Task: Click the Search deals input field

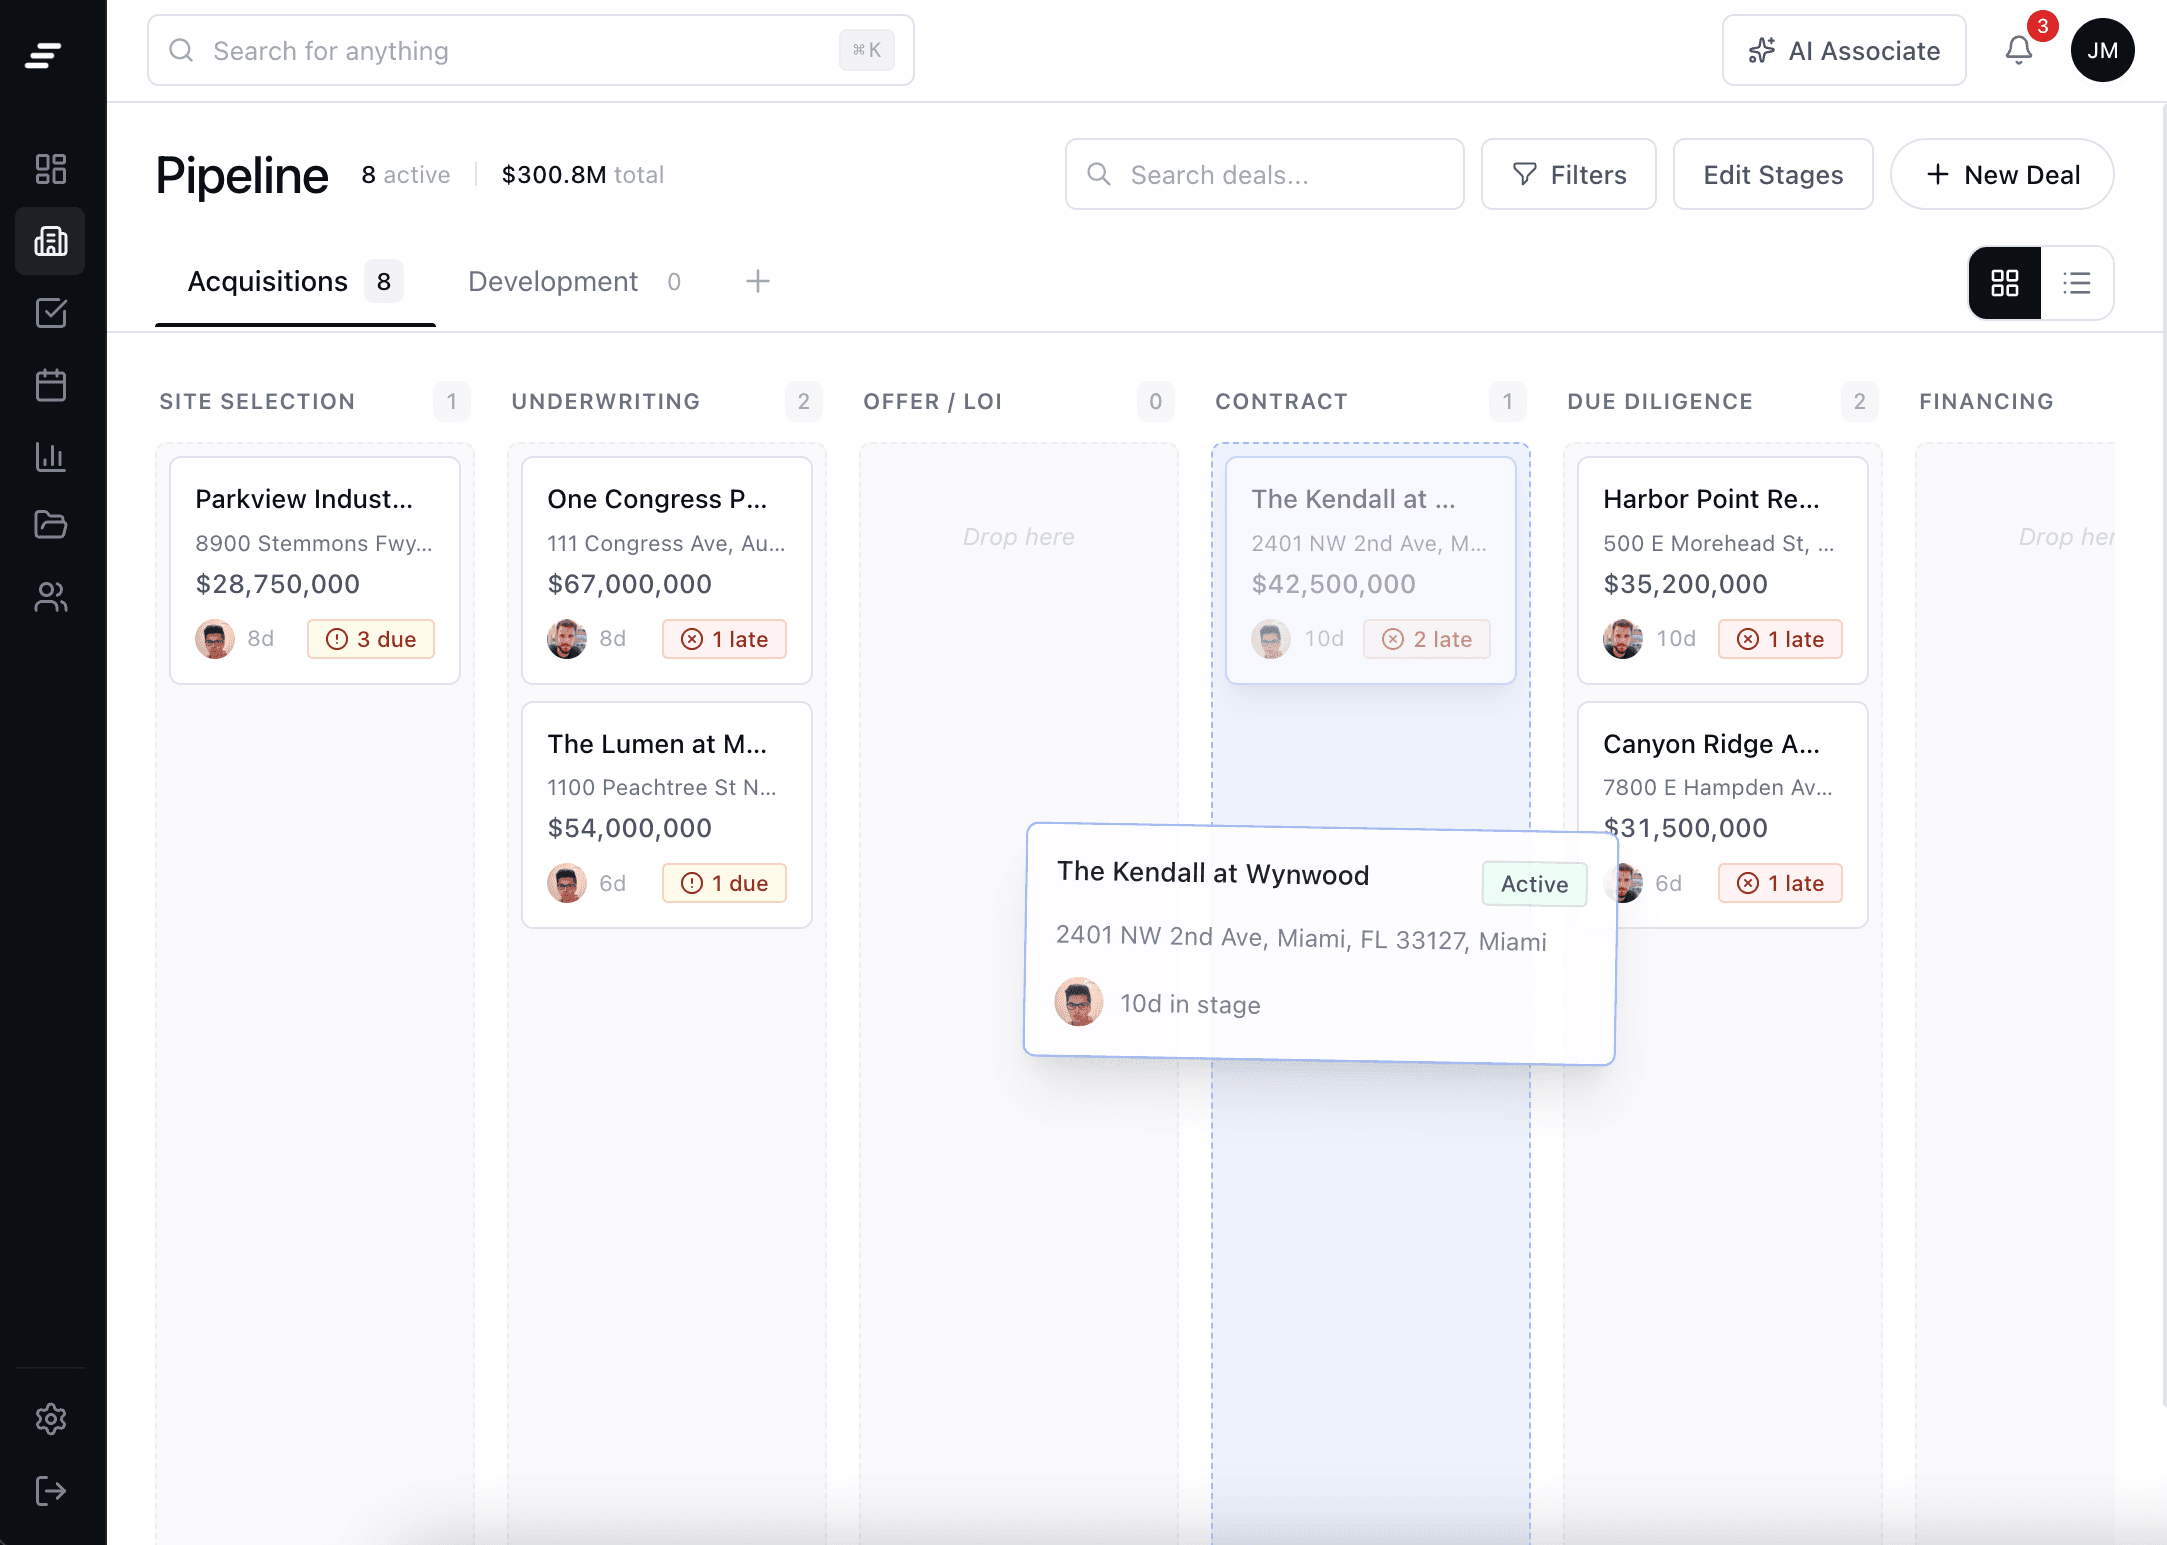Action: [x=1264, y=175]
